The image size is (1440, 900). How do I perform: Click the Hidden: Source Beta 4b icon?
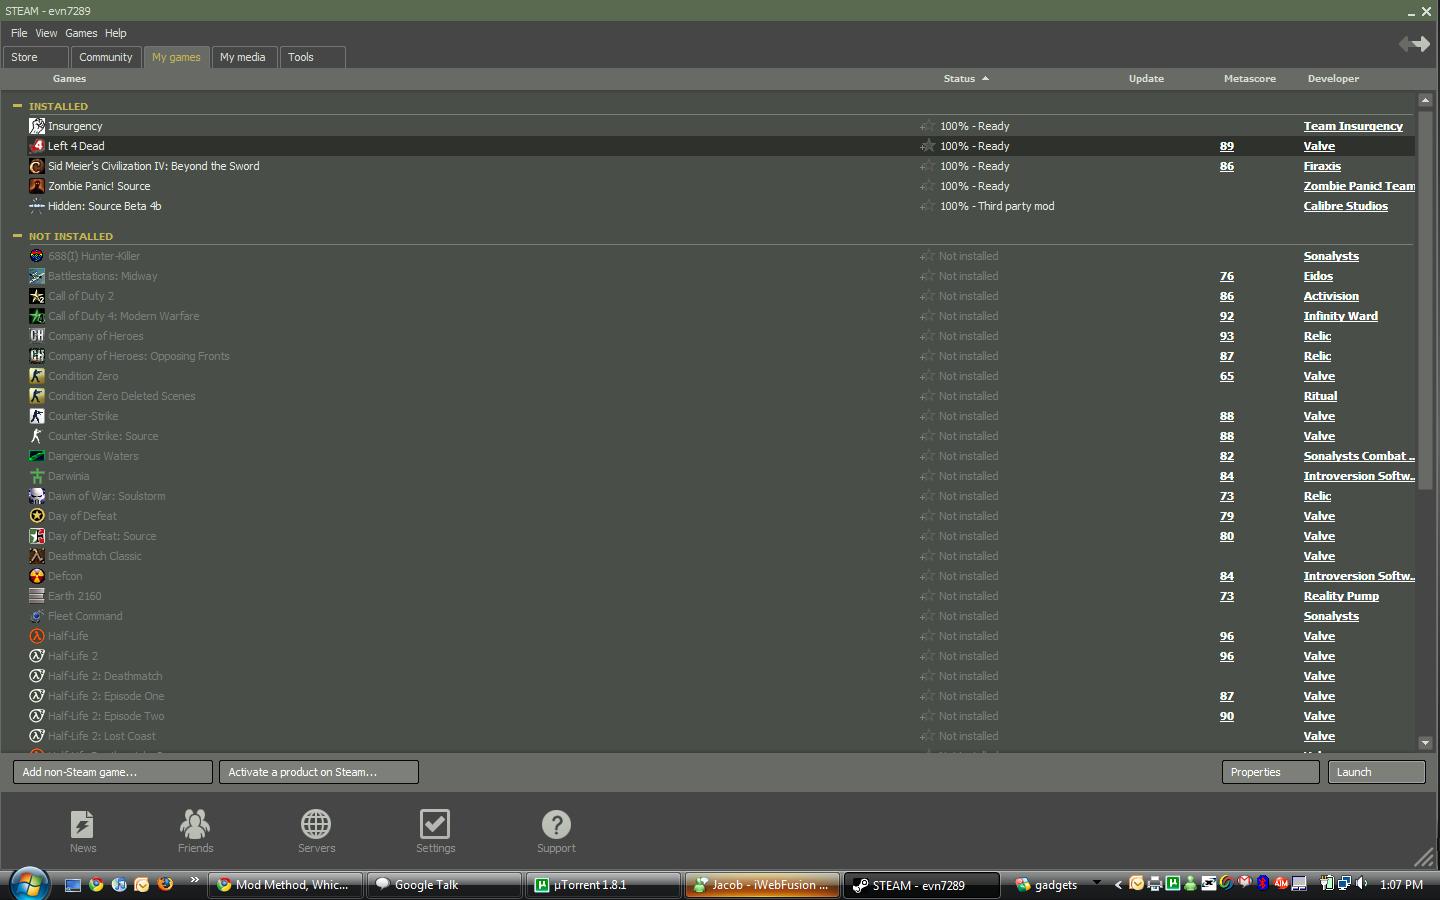click(37, 206)
